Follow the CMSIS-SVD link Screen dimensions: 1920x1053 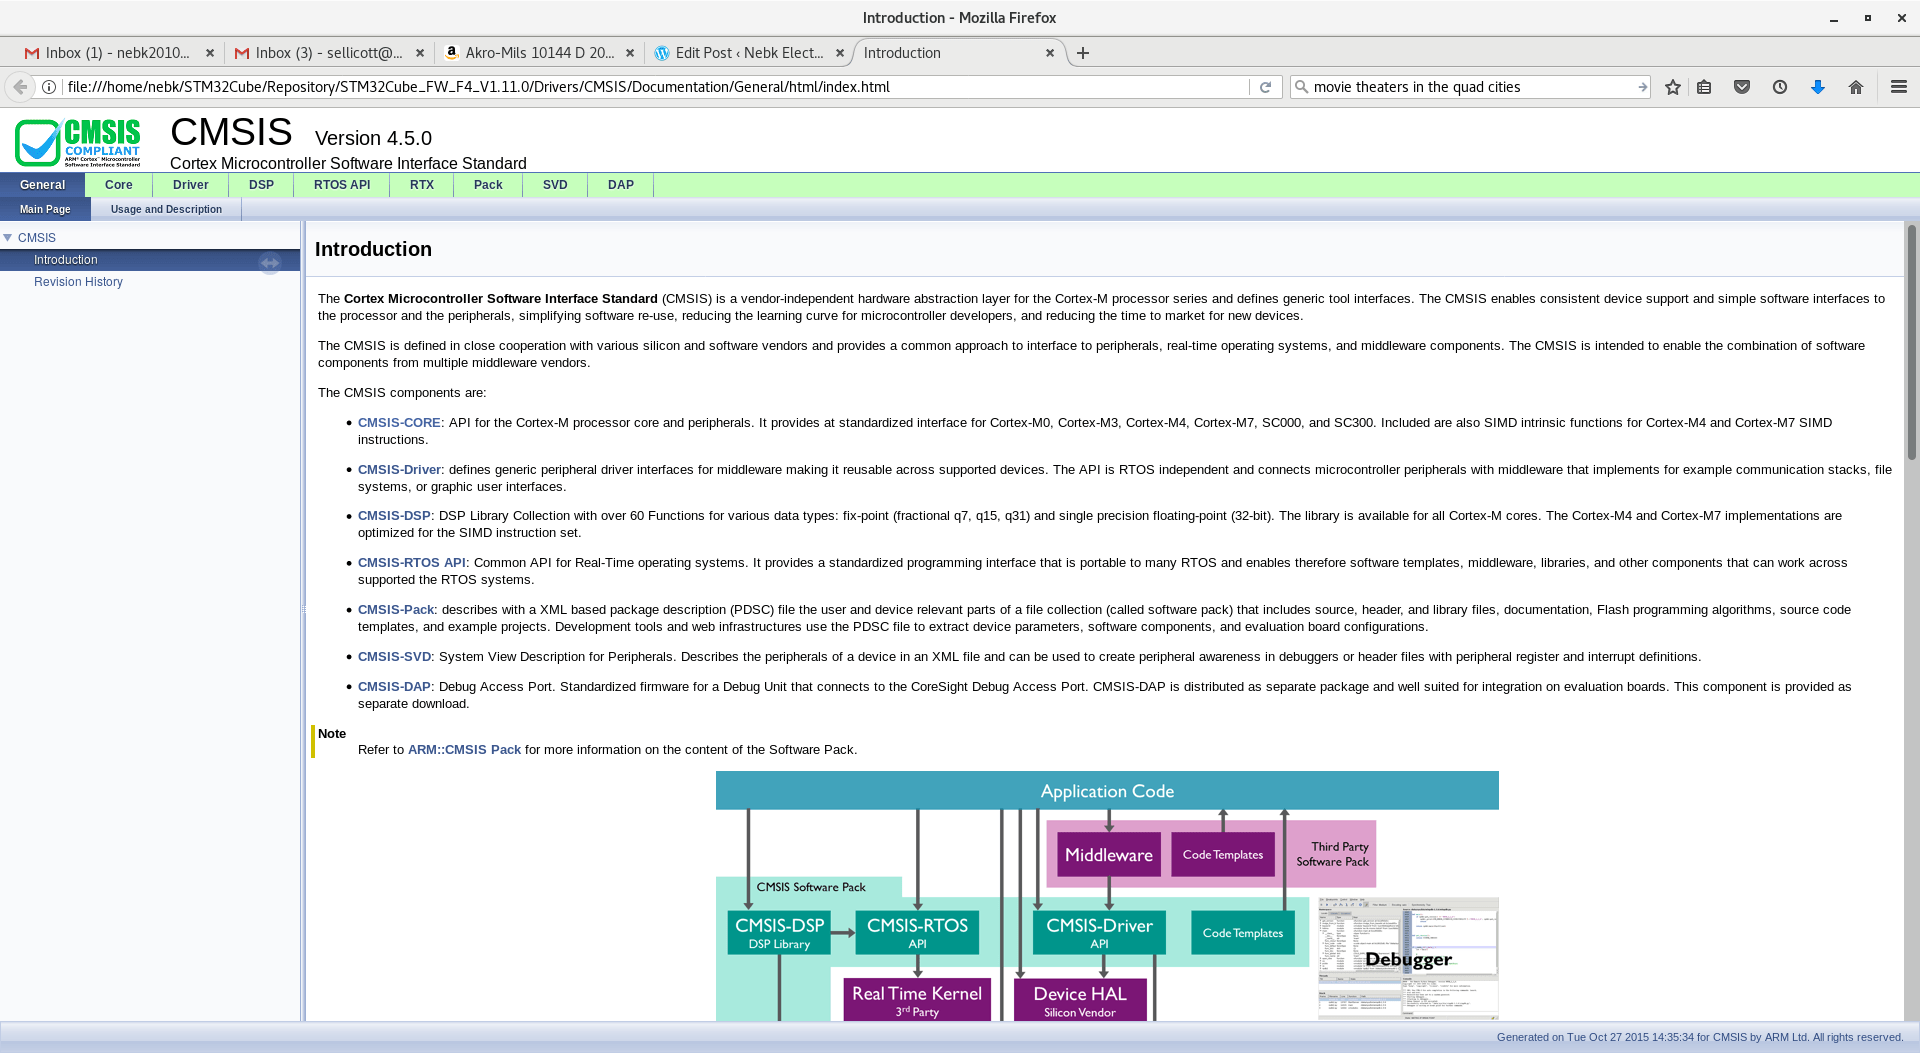click(x=394, y=657)
